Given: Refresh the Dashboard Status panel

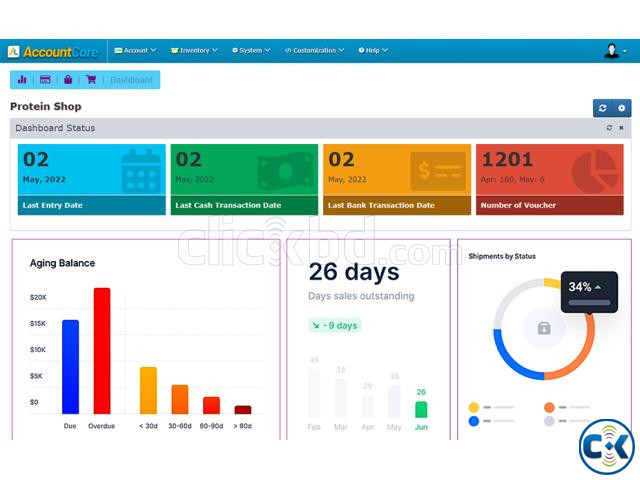Looking at the screenshot, I should tap(609, 128).
